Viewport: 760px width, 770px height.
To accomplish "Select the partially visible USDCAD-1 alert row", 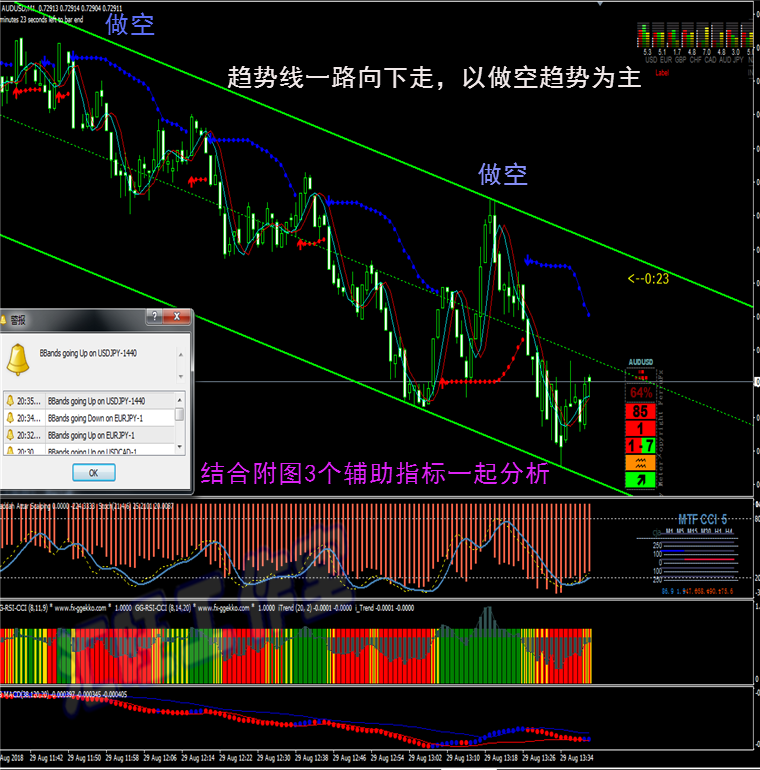I will (88, 450).
